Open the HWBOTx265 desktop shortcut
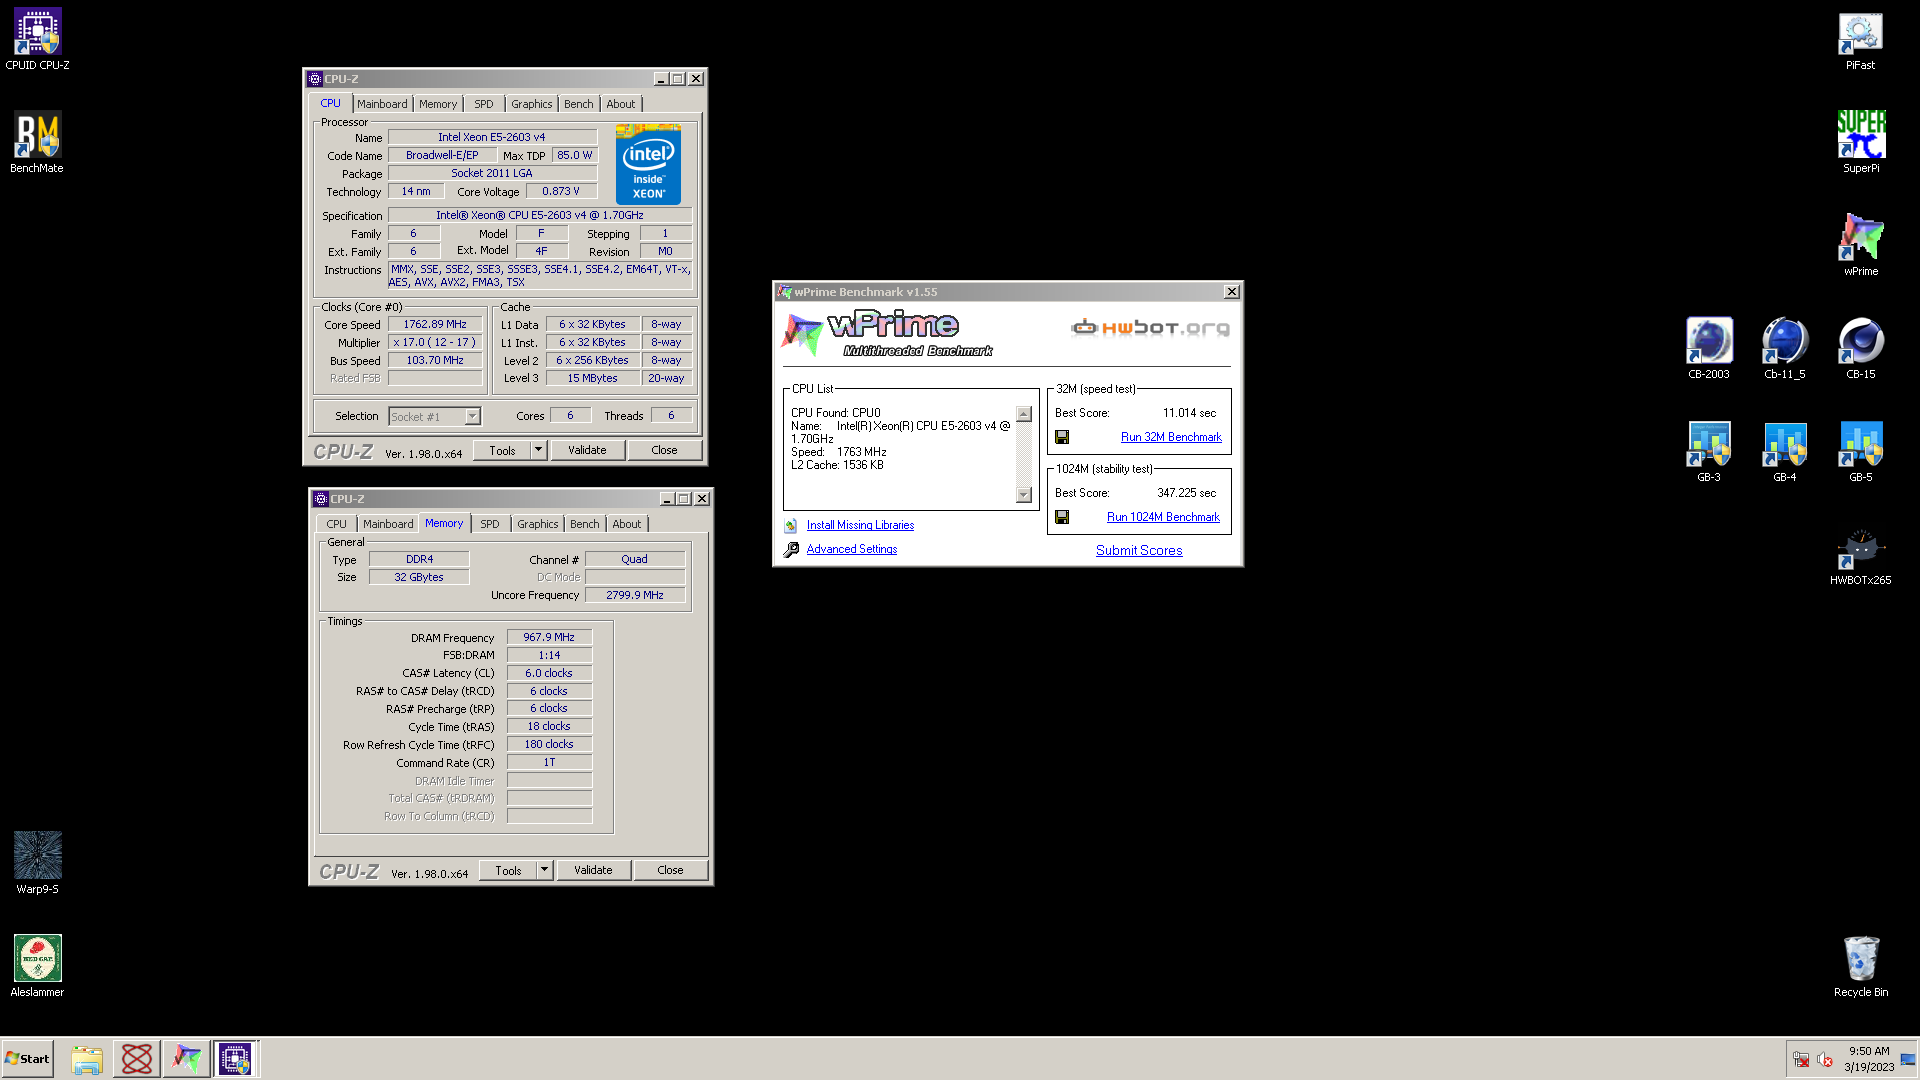Image resolution: width=1920 pixels, height=1080 pixels. [1861, 554]
